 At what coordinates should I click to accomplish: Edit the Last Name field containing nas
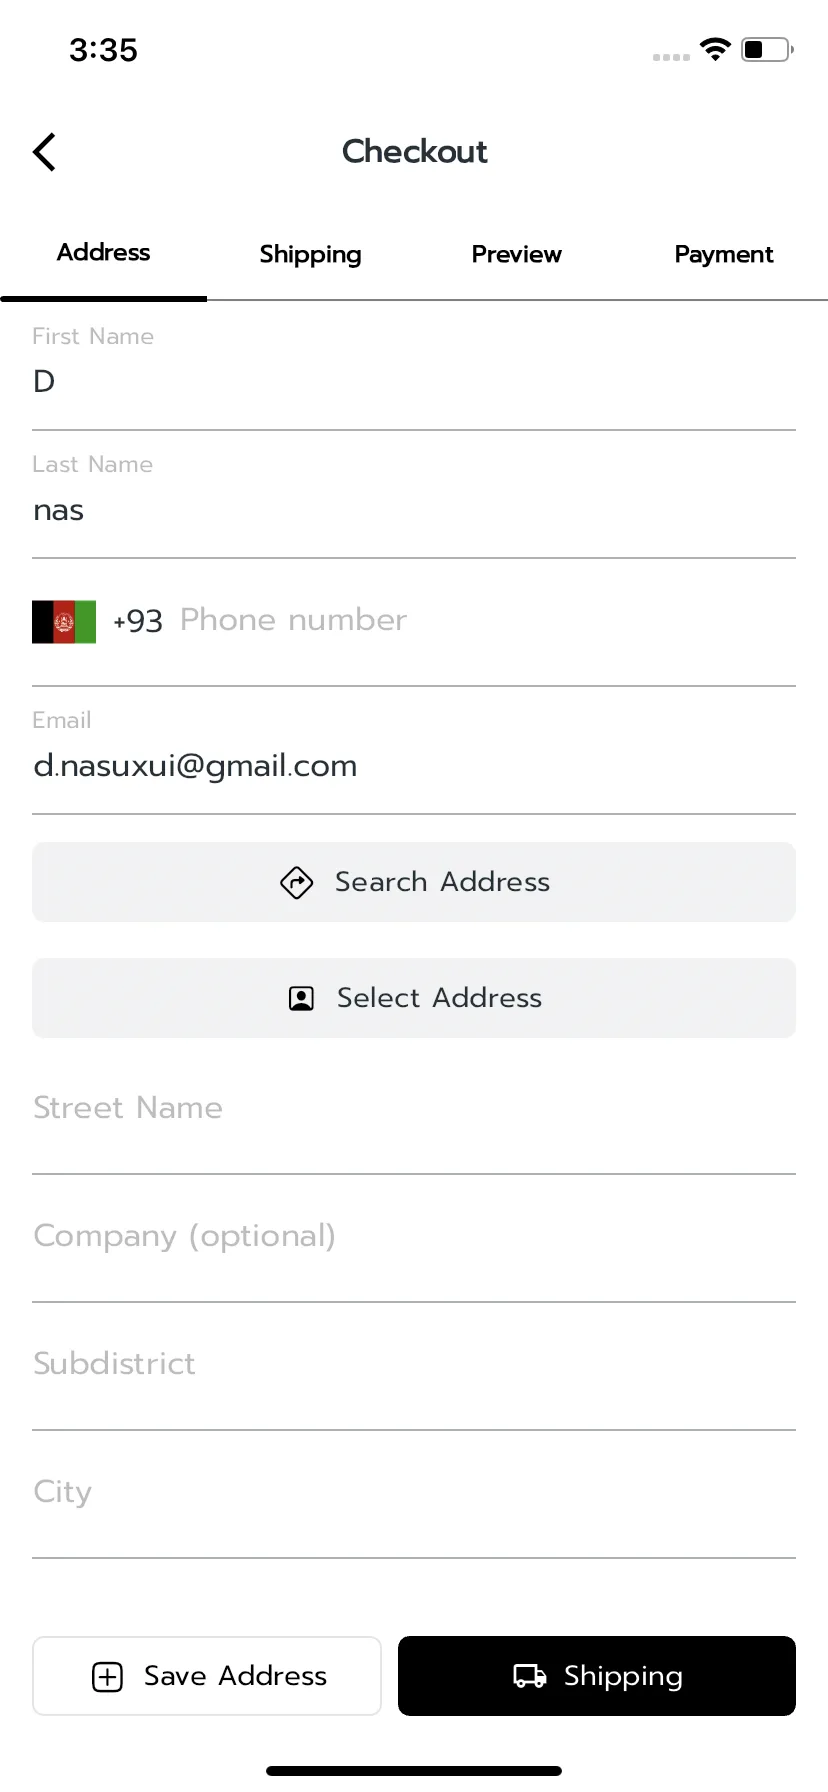click(414, 494)
